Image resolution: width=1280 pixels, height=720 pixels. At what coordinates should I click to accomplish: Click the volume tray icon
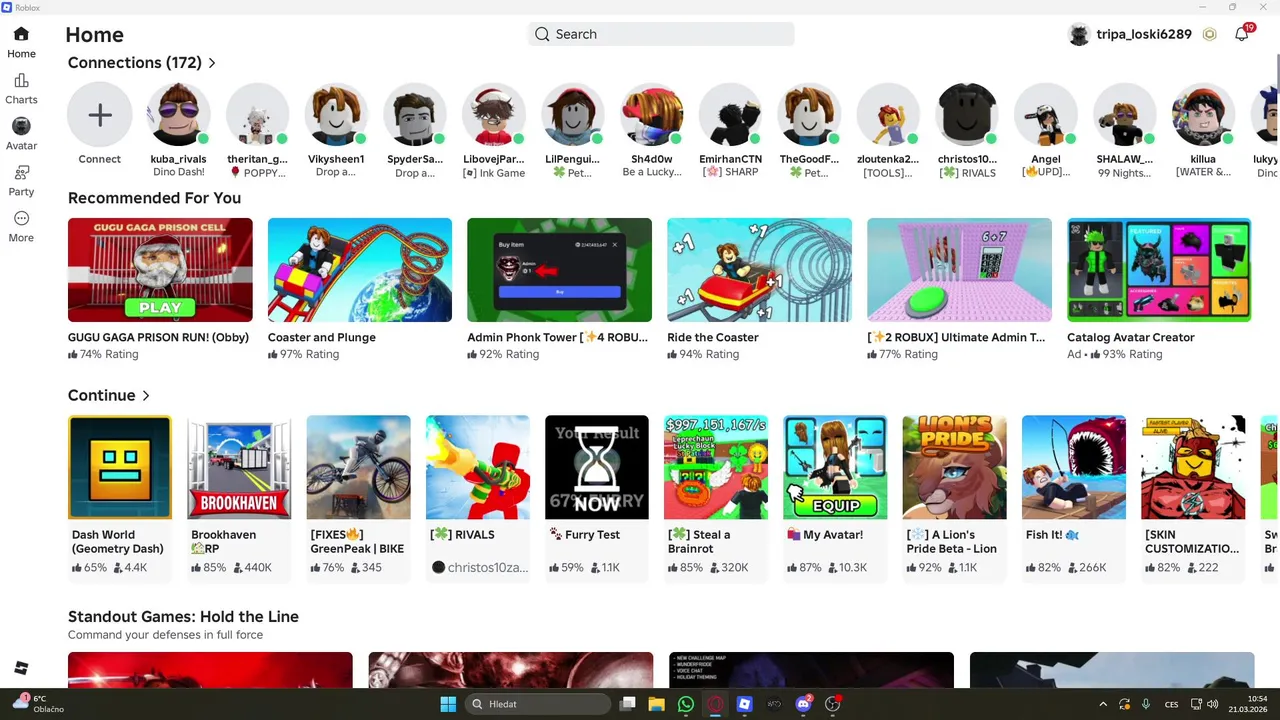point(1214,704)
